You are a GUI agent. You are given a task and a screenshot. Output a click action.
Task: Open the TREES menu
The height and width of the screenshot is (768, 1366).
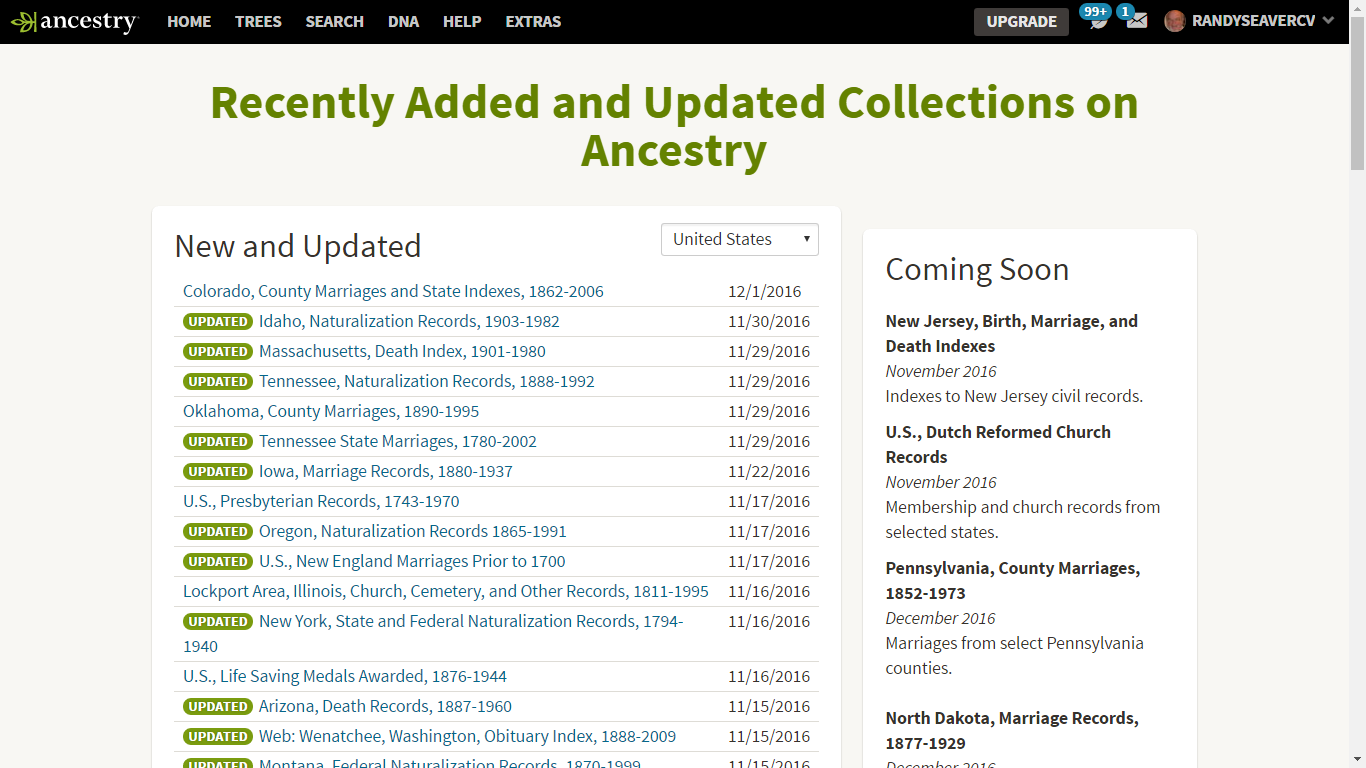point(258,21)
